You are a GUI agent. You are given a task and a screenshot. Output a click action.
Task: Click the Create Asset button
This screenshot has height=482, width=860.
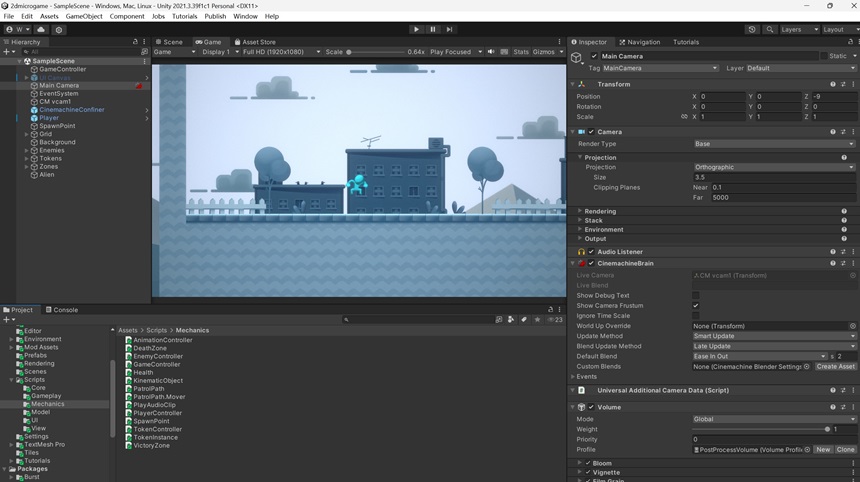(835, 366)
